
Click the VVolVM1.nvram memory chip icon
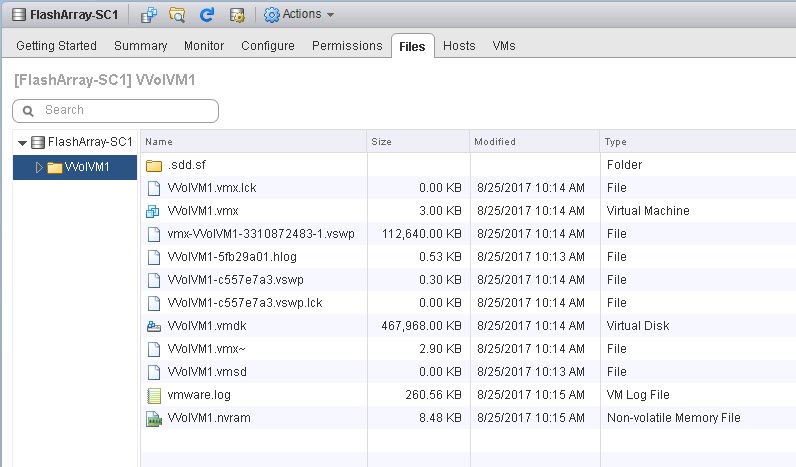[x=154, y=419]
